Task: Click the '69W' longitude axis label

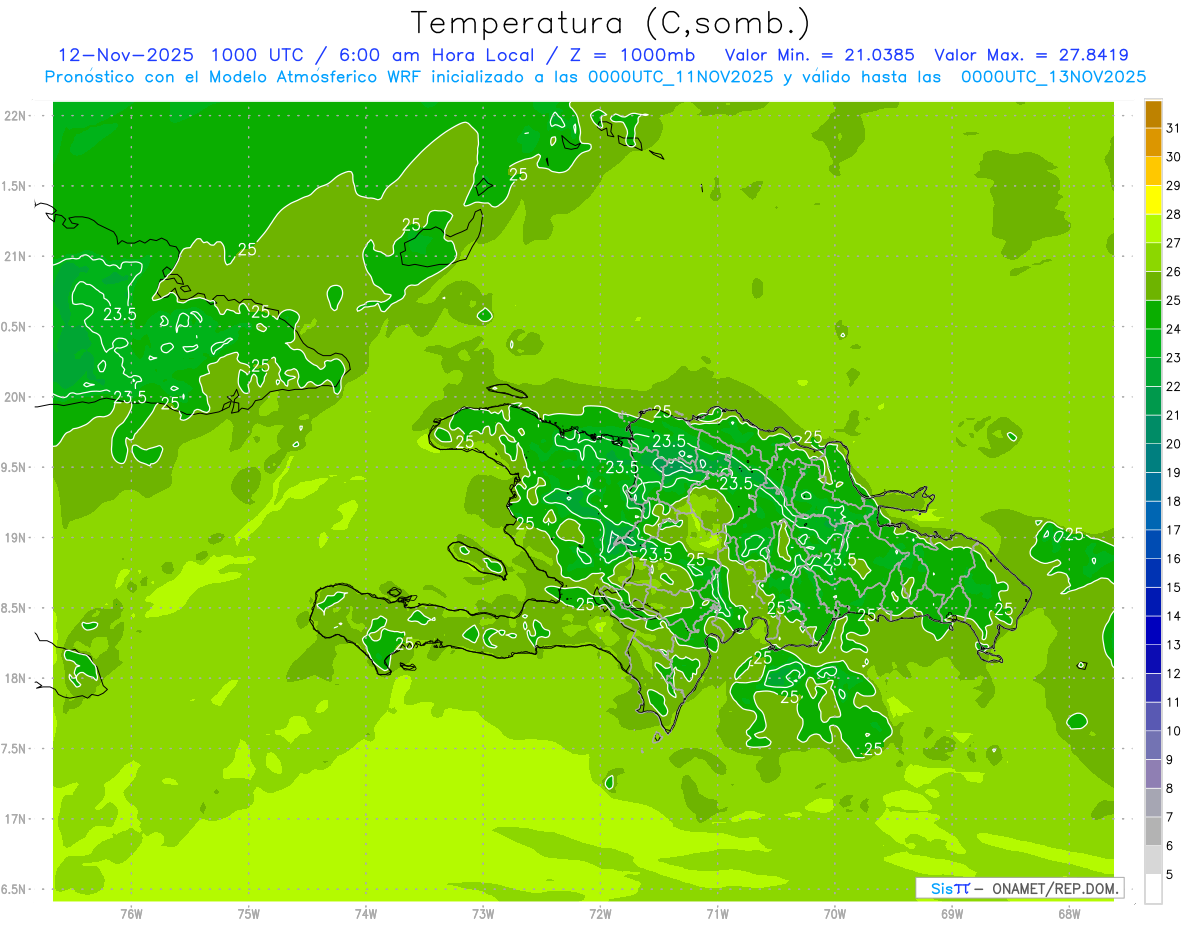Action: tap(952, 913)
